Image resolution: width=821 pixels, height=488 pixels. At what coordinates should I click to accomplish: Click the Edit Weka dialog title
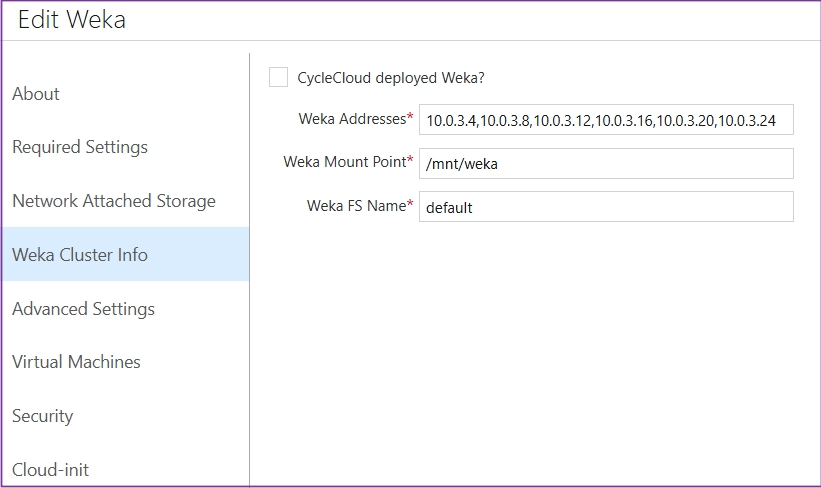pyautogui.click(x=72, y=20)
